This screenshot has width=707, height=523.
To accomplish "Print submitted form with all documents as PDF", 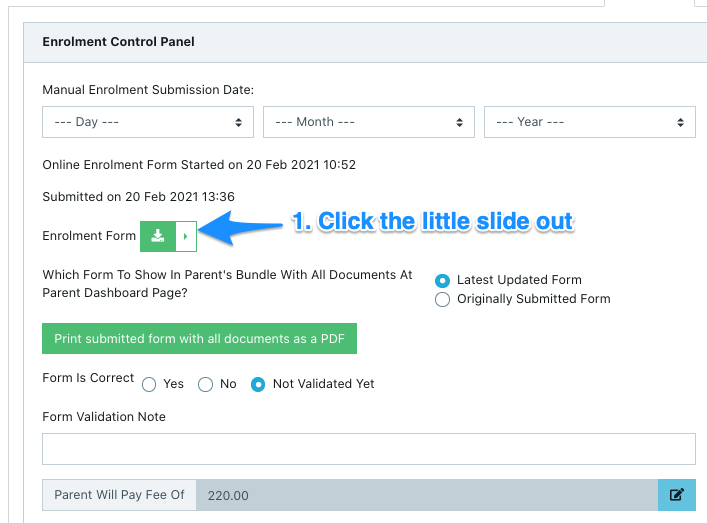I will 199,339.
